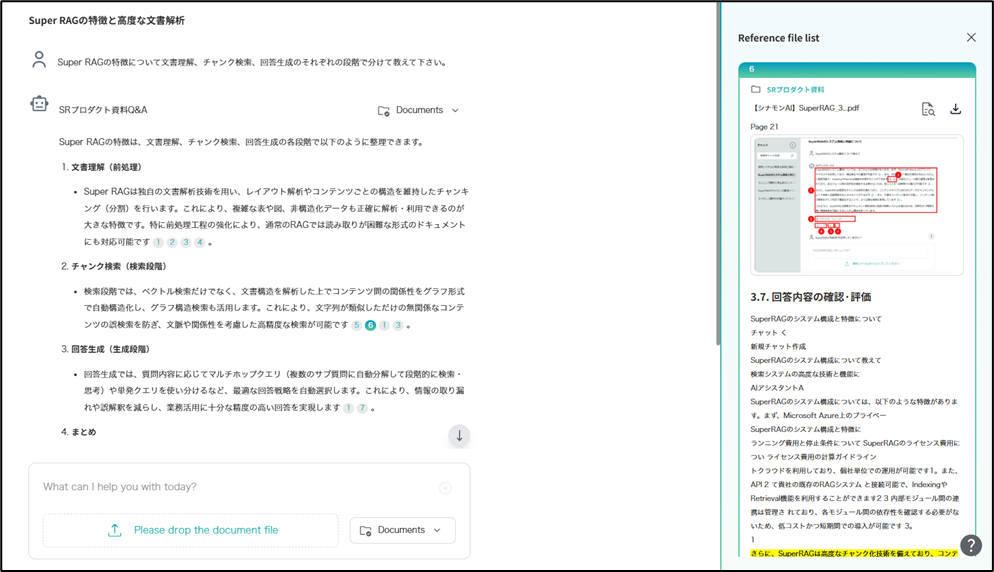Click the upload icon beside drop file text
This screenshot has height=572, width=994.
click(x=115, y=530)
